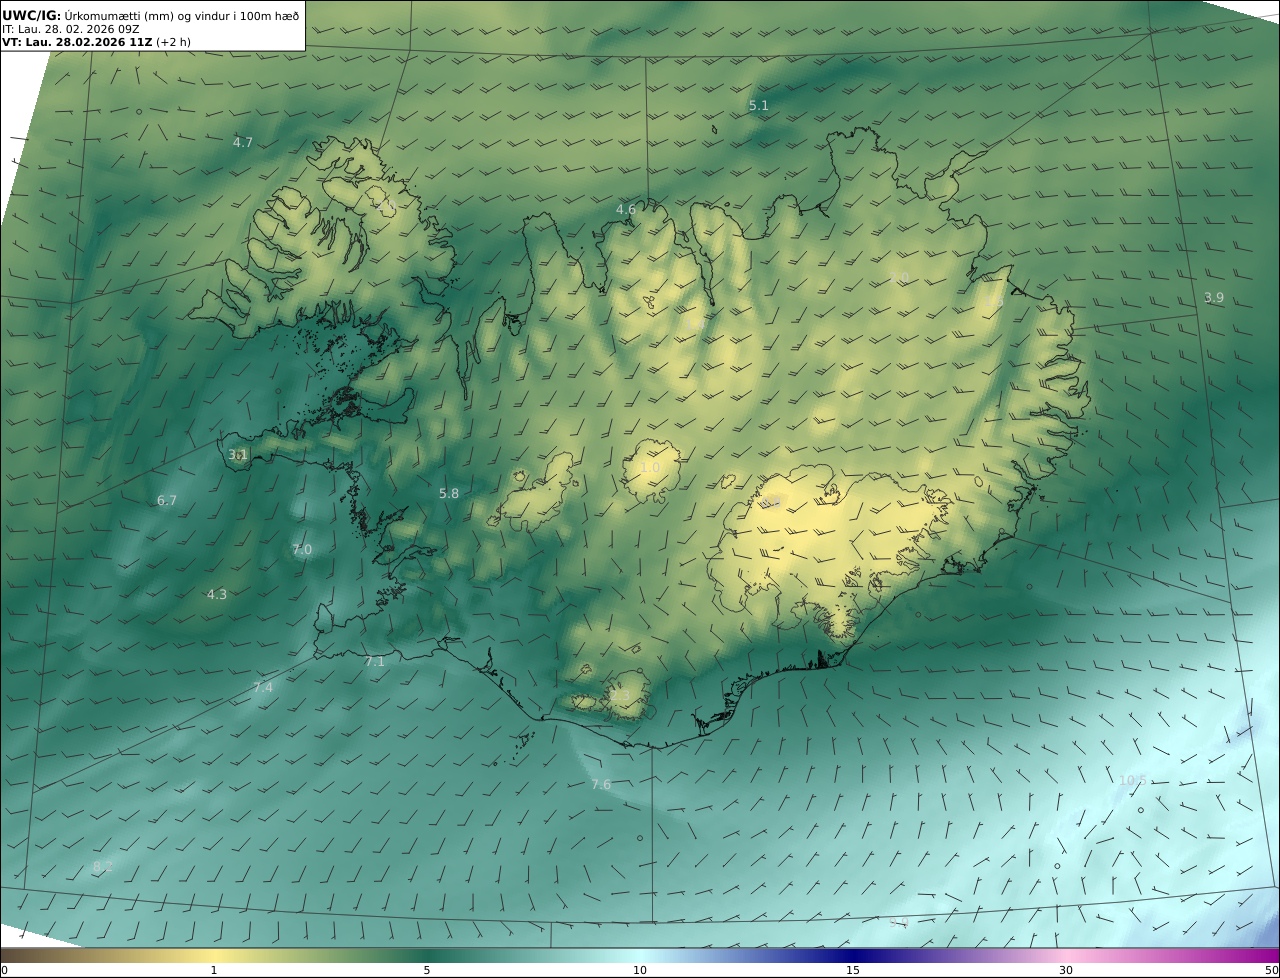
Task: Click the 1.0 label inside glacier outline
Action: click(x=650, y=467)
